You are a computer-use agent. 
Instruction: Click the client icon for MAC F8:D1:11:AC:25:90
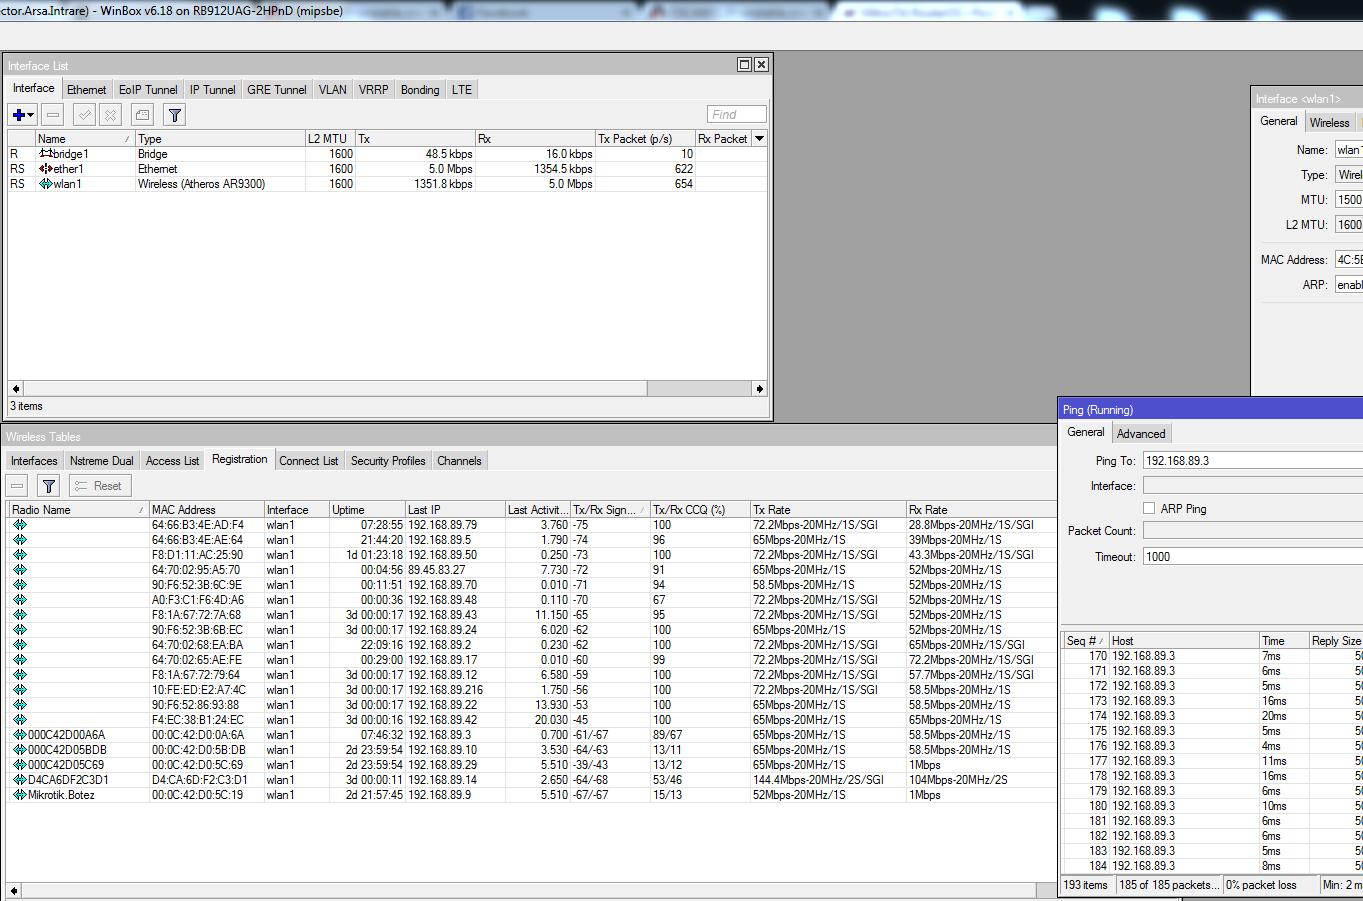(x=20, y=555)
